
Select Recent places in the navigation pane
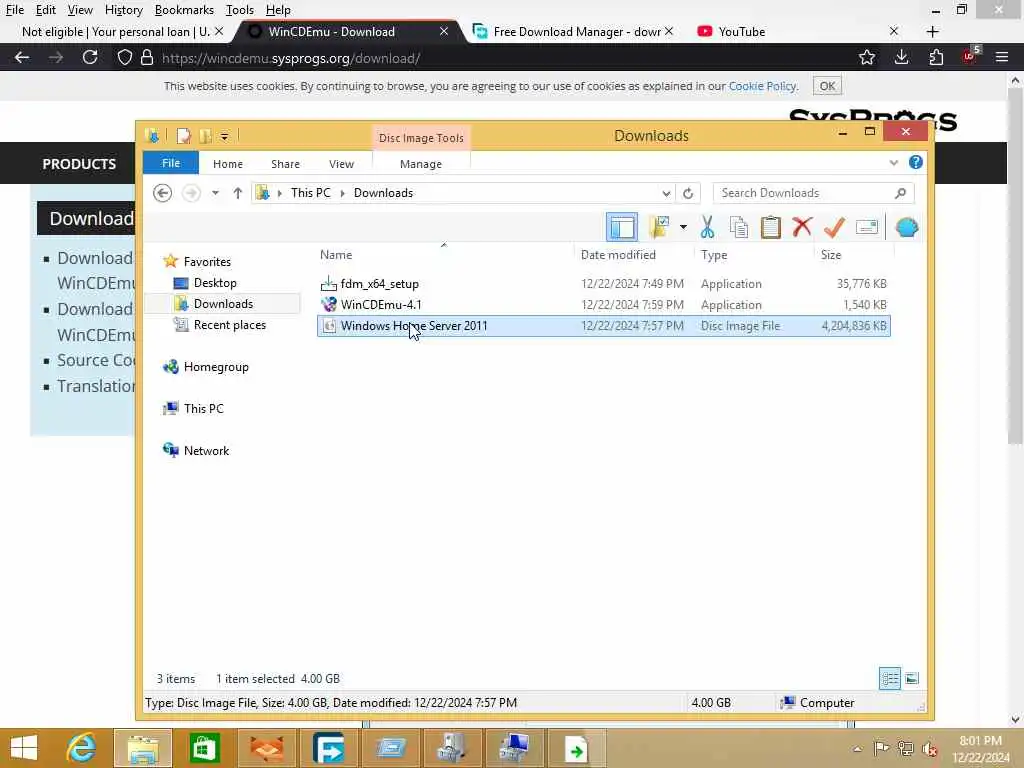point(229,325)
